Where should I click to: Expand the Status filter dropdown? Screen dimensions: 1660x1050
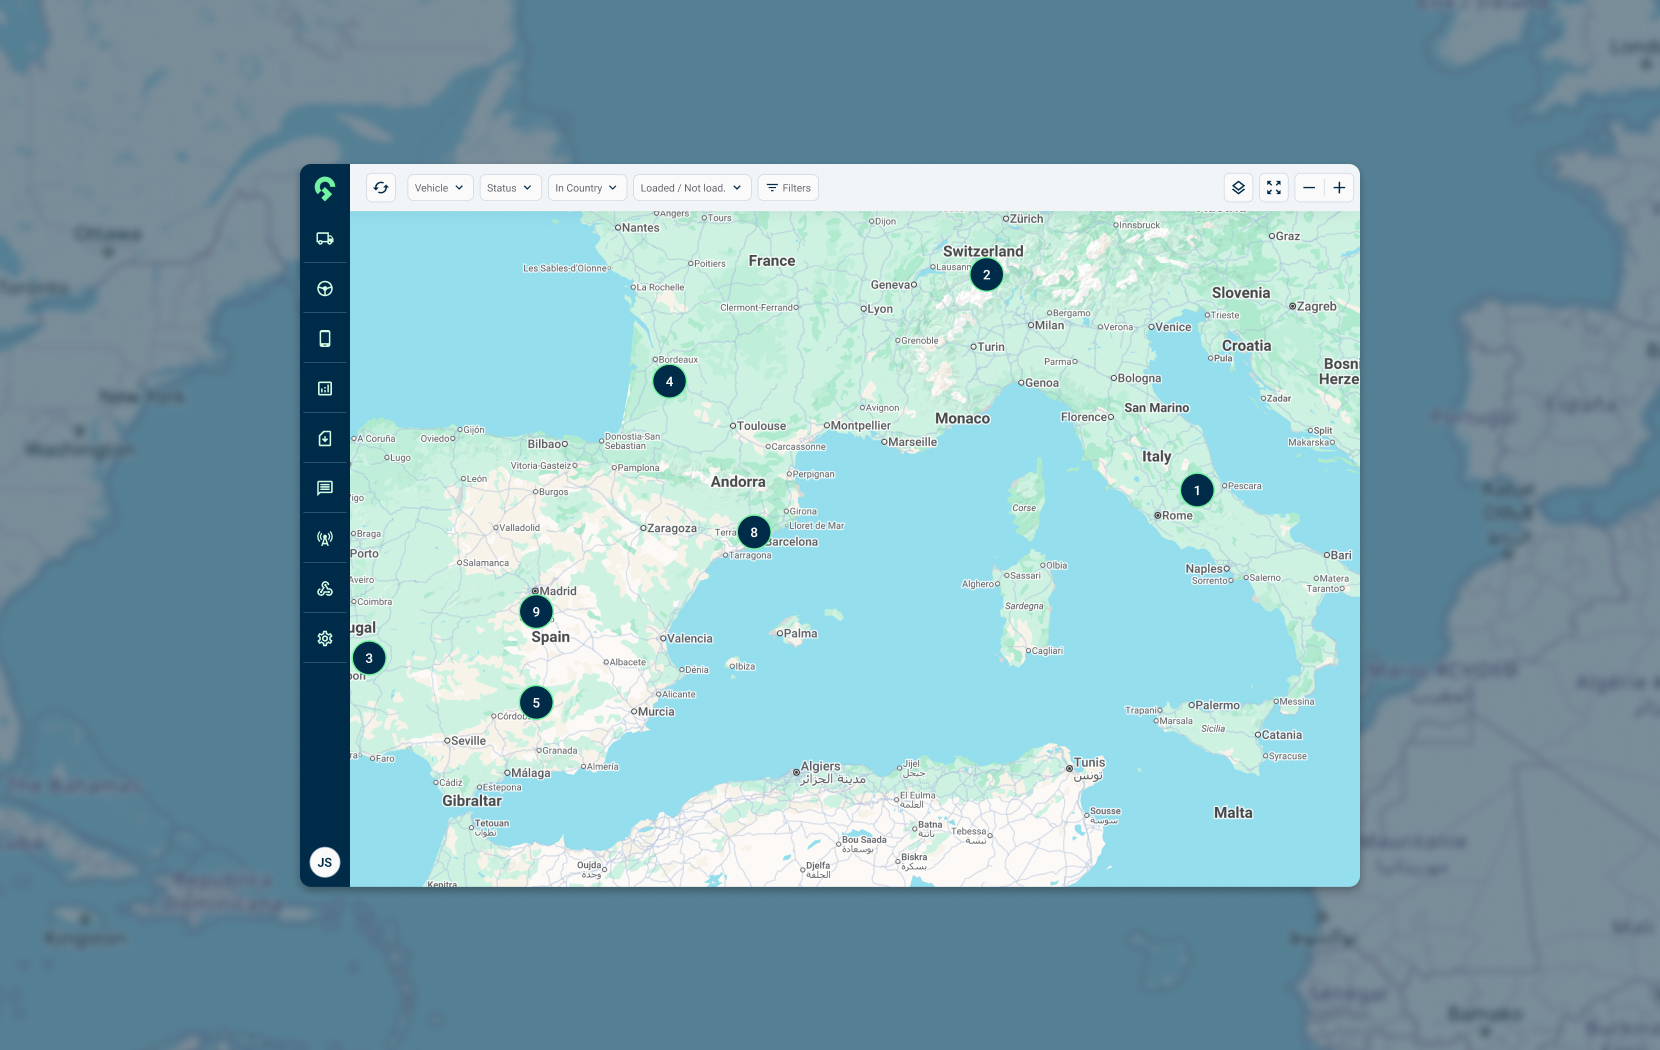pyautogui.click(x=510, y=187)
